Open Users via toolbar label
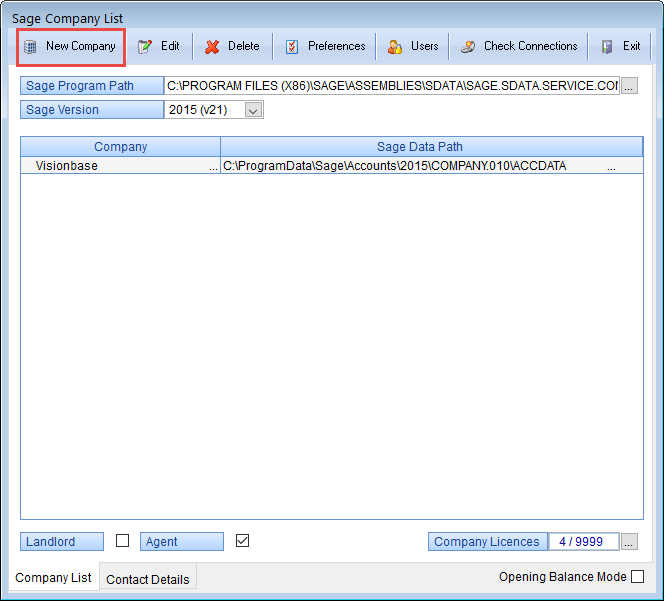 pyautogui.click(x=425, y=46)
